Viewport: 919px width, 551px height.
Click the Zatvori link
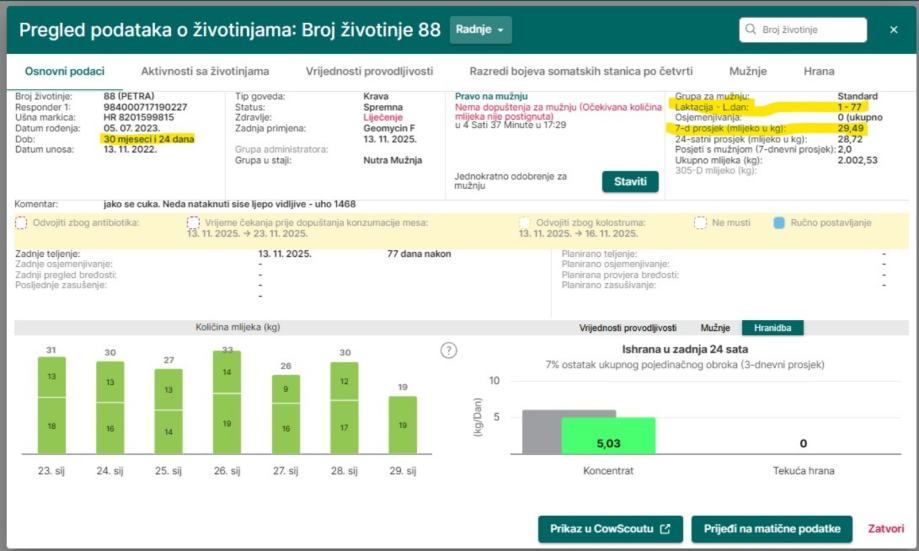[x=885, y=528]
